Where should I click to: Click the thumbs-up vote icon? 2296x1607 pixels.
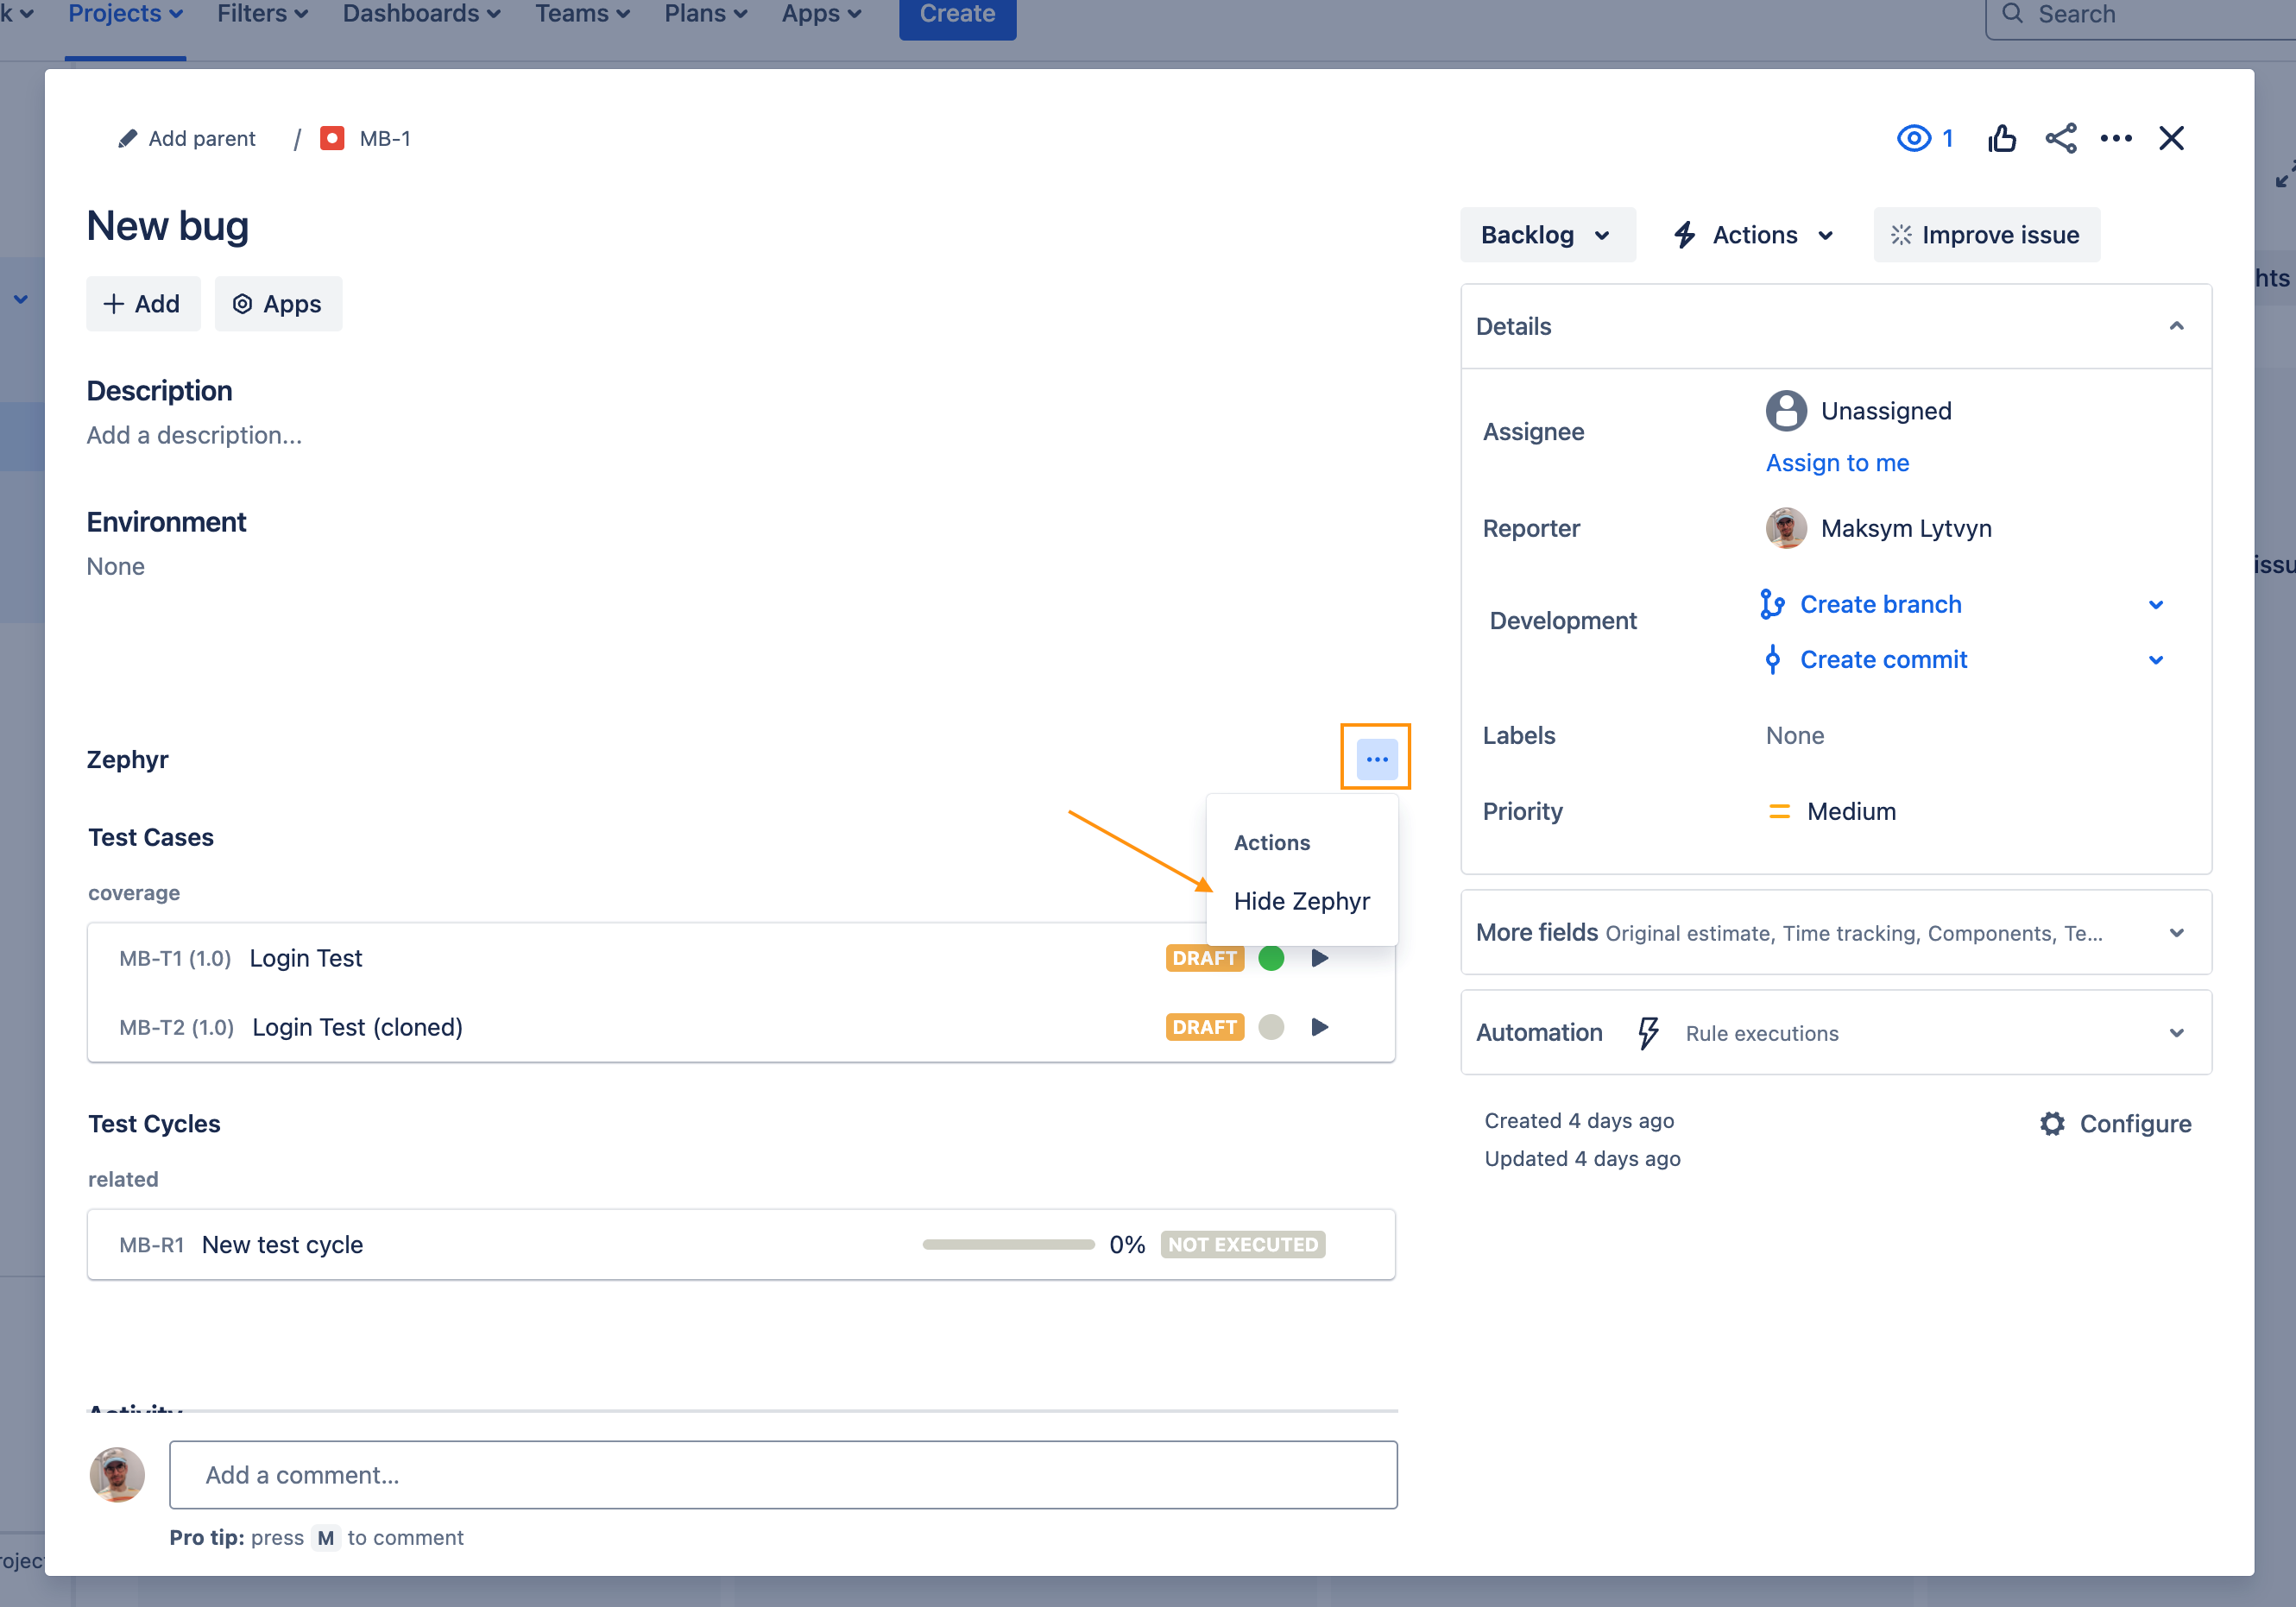click(2001, 138)
